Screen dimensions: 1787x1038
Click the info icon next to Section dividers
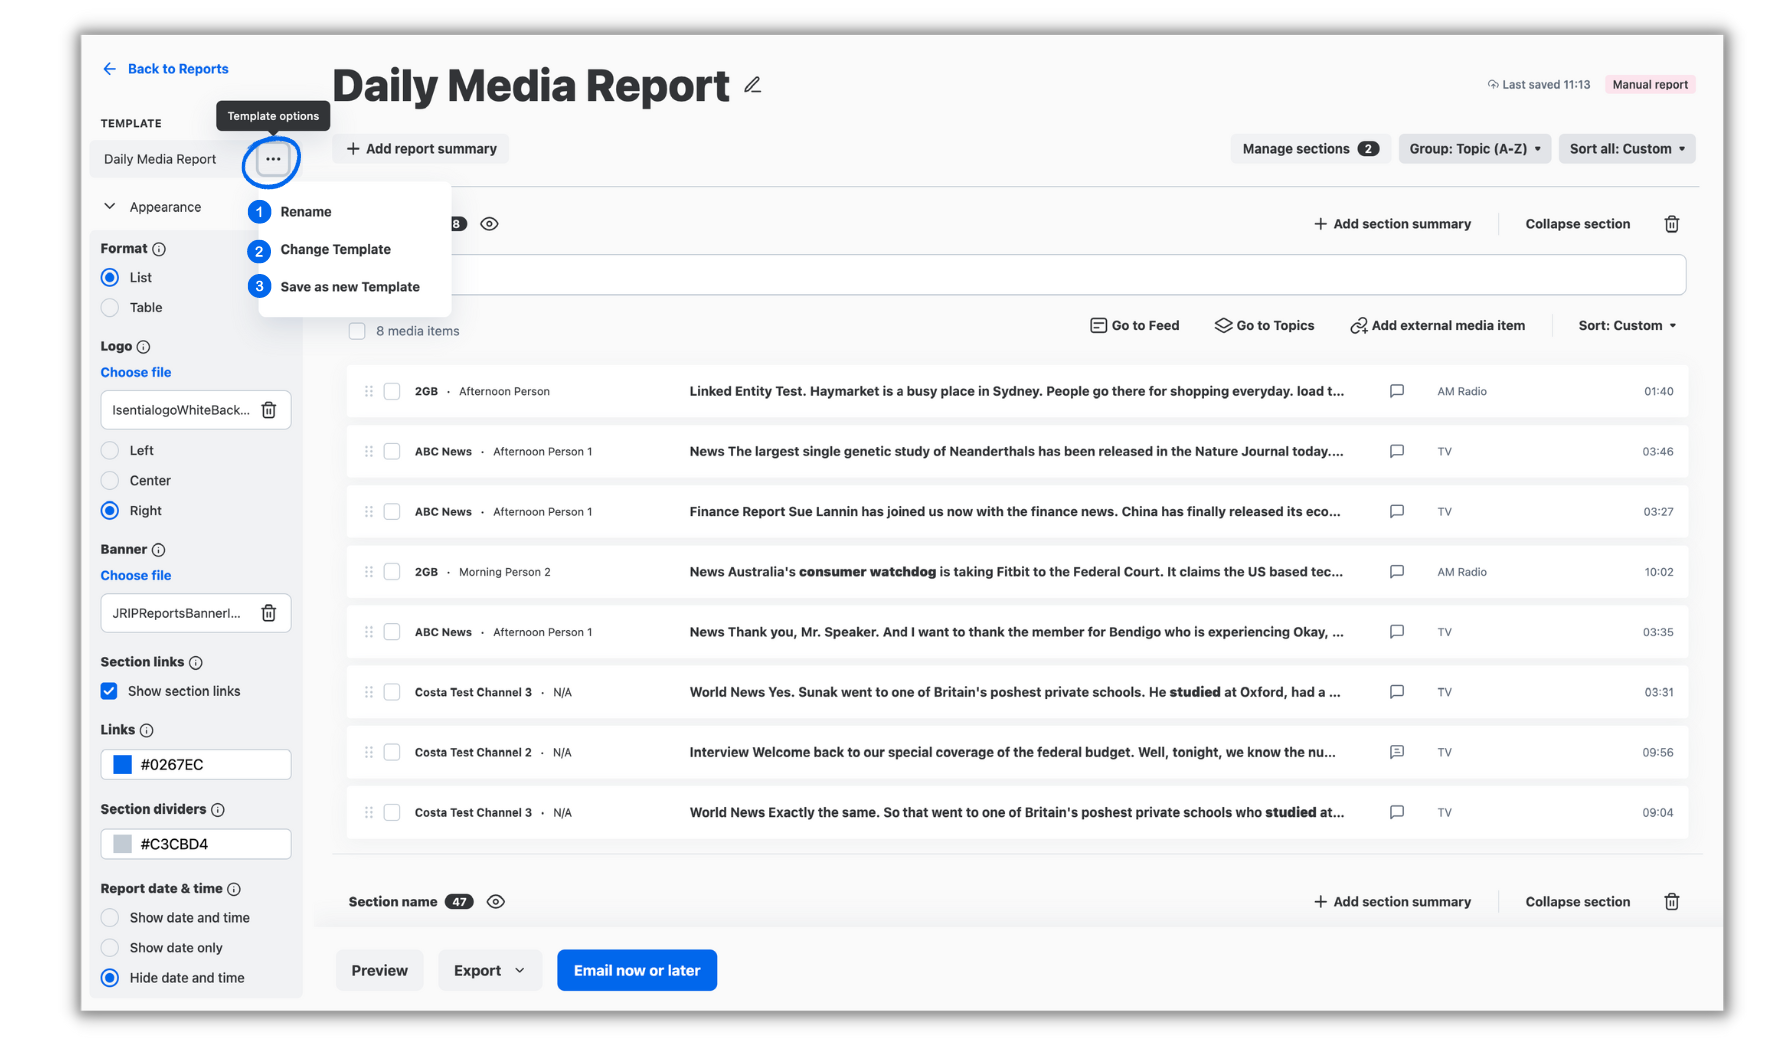[x=218, y=810]
